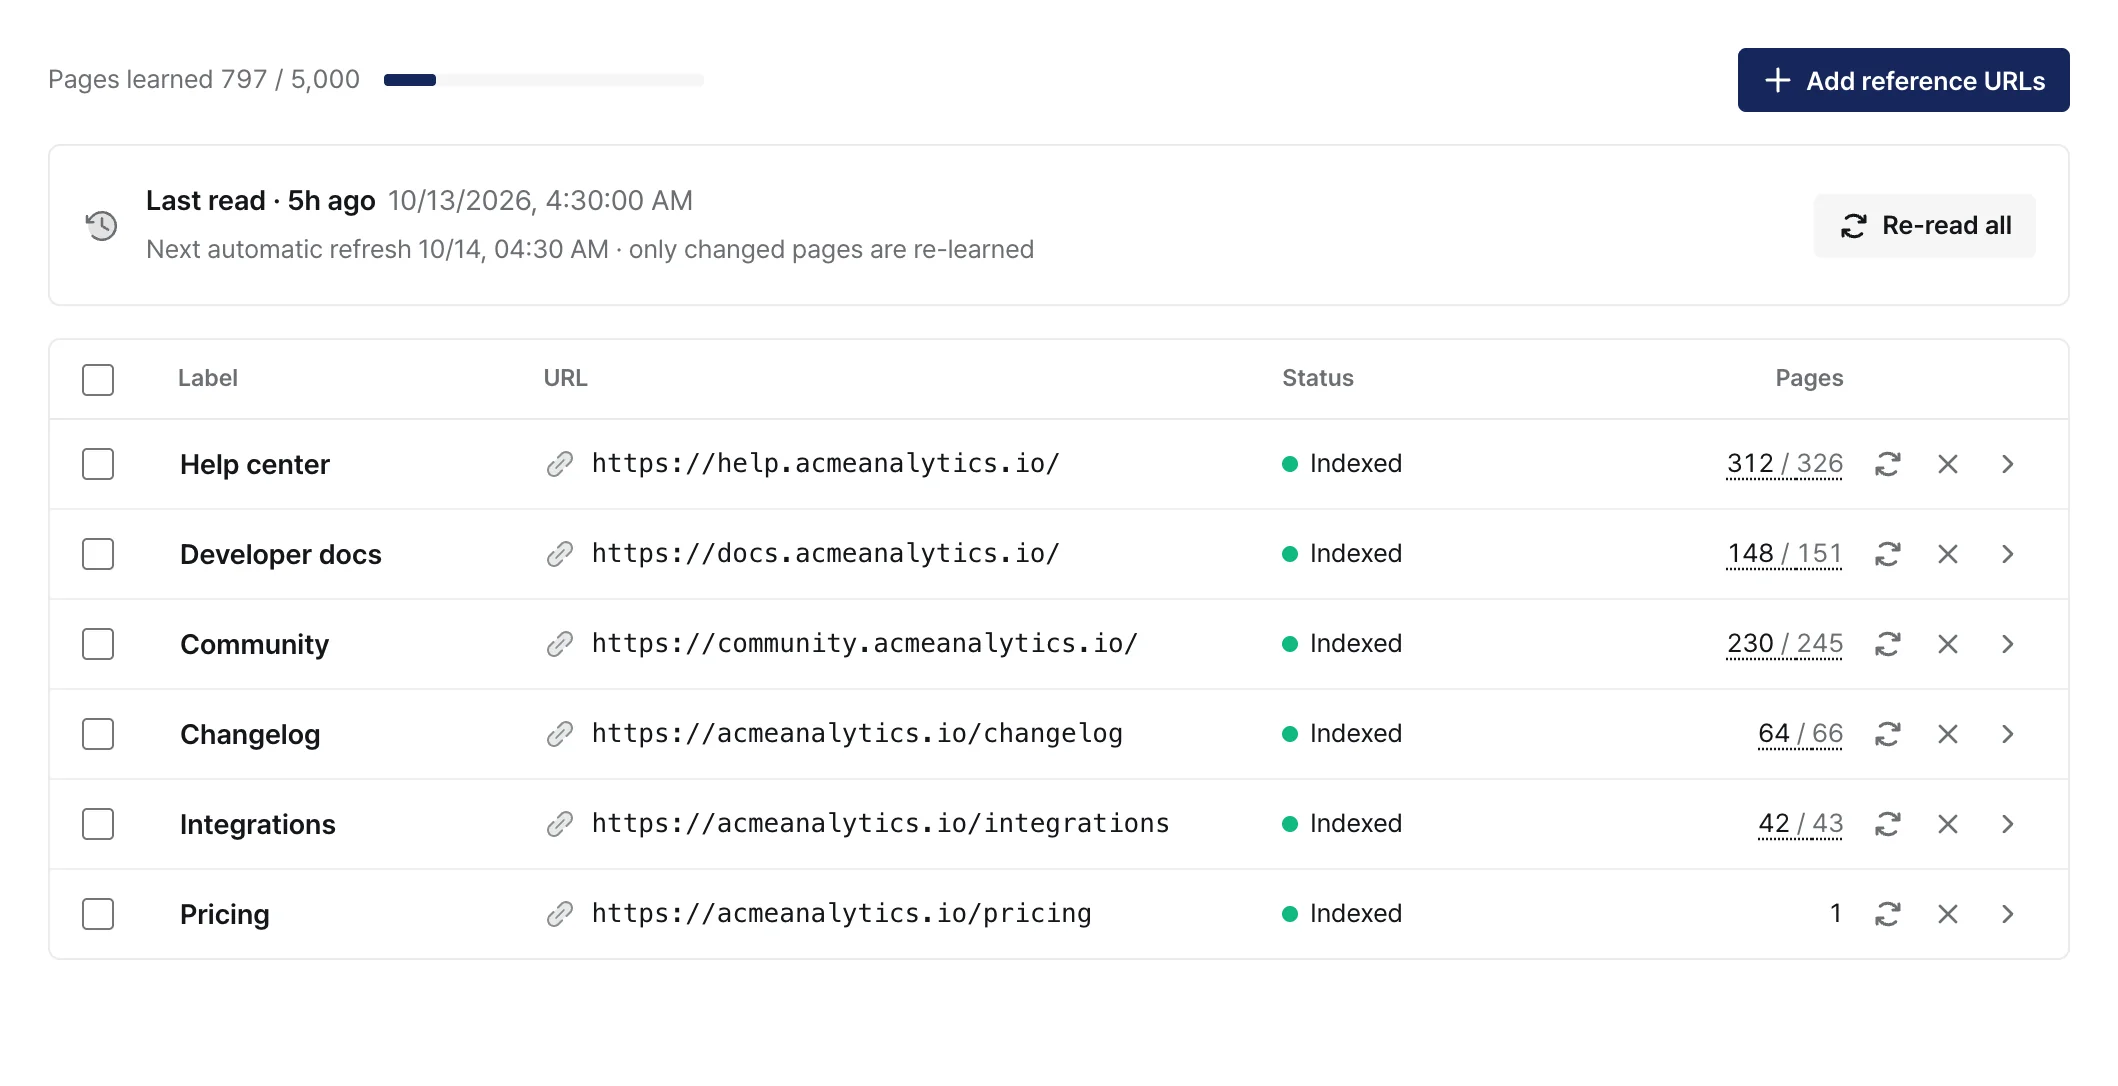Check the Integrations row checkbox
Image resolution: width=2118 pixels, height=1086 pixels.
(x=98, y=824)
